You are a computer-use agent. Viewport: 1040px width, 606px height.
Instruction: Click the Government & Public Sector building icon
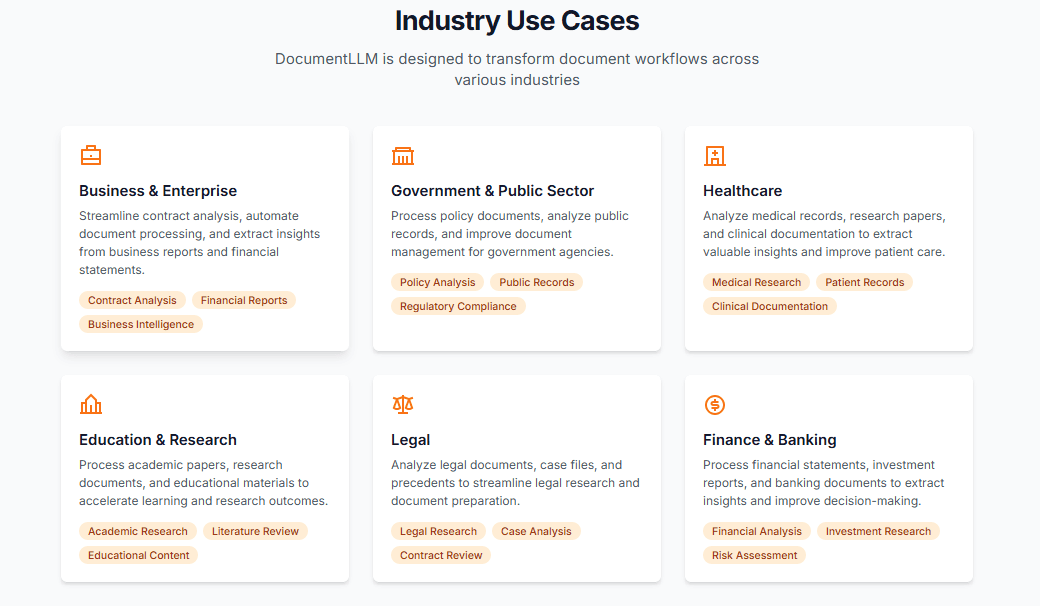403,156
